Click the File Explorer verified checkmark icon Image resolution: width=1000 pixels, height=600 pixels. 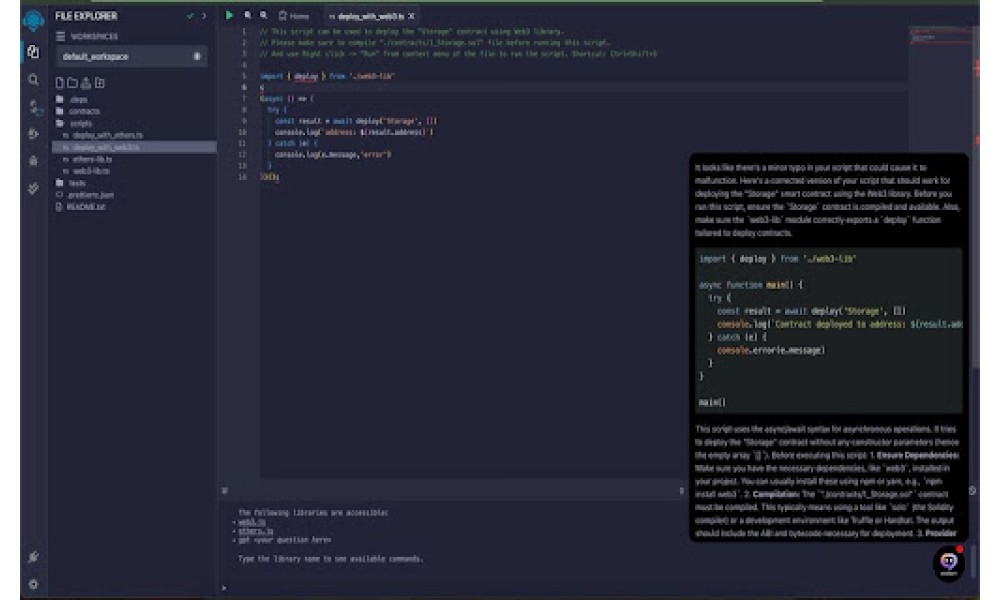190,16
